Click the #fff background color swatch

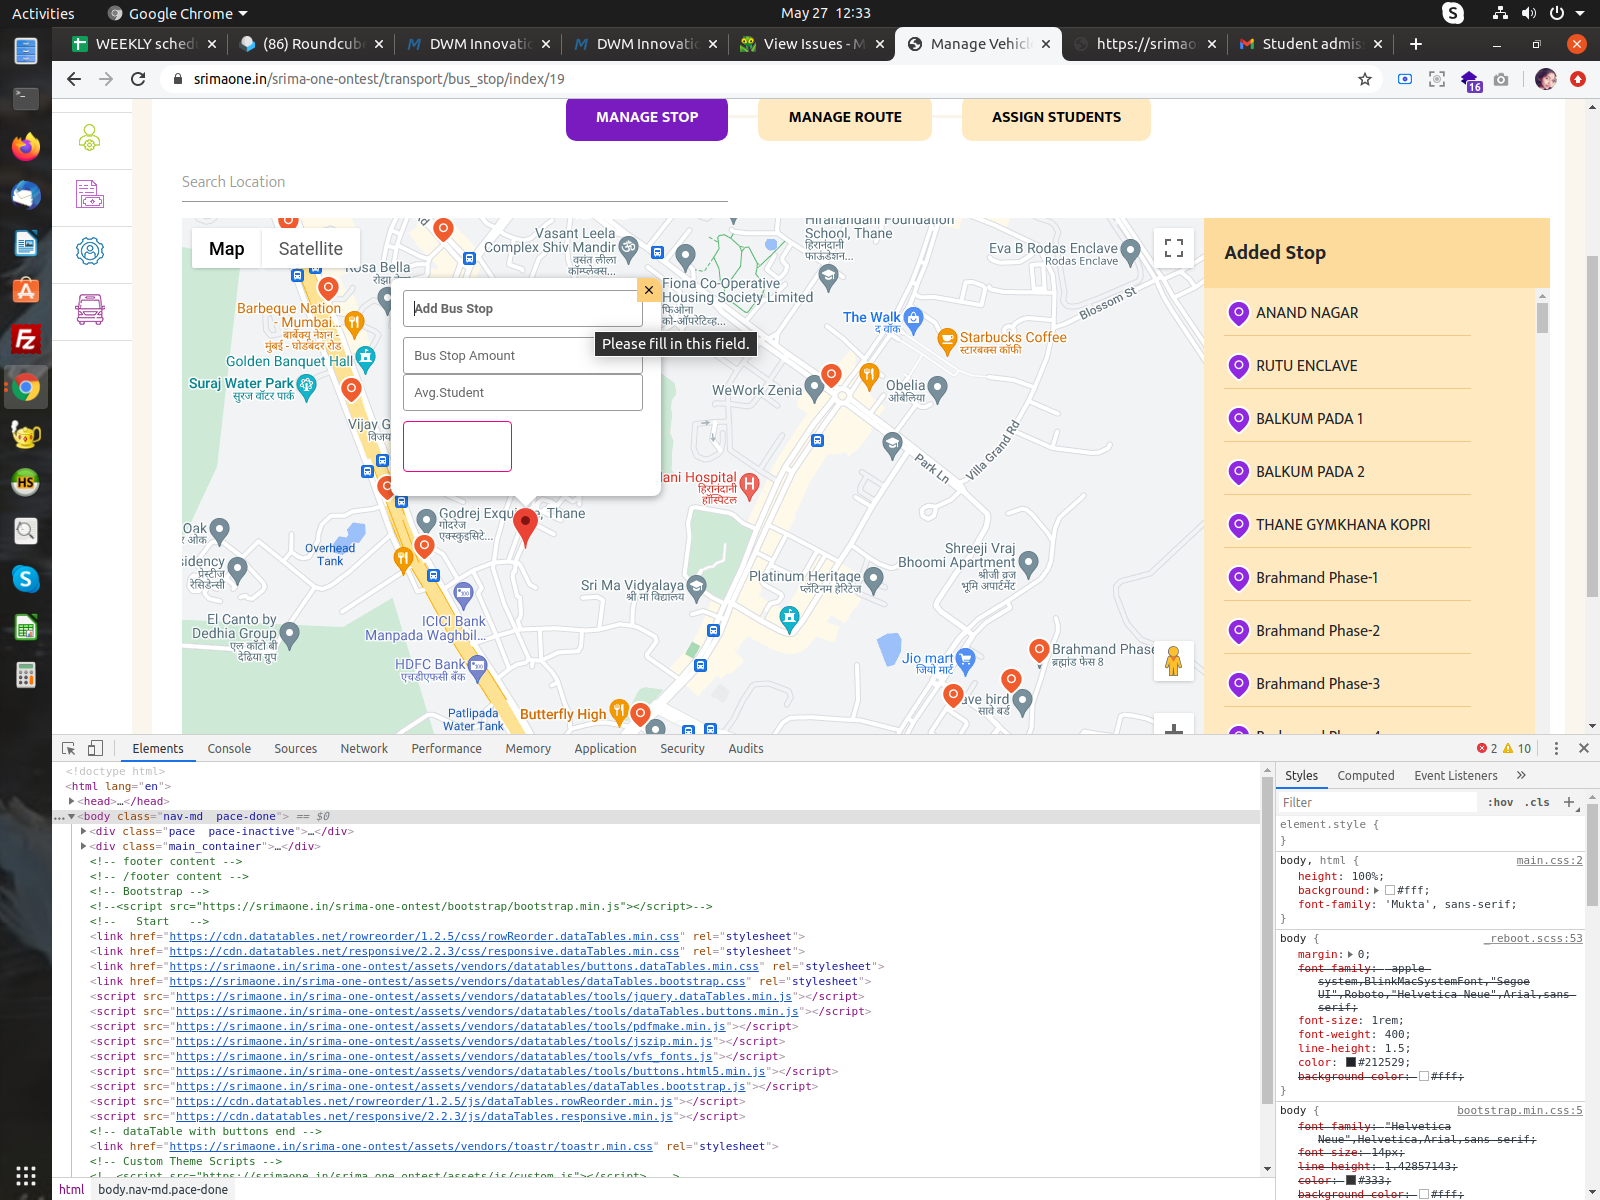[1390, 890]
